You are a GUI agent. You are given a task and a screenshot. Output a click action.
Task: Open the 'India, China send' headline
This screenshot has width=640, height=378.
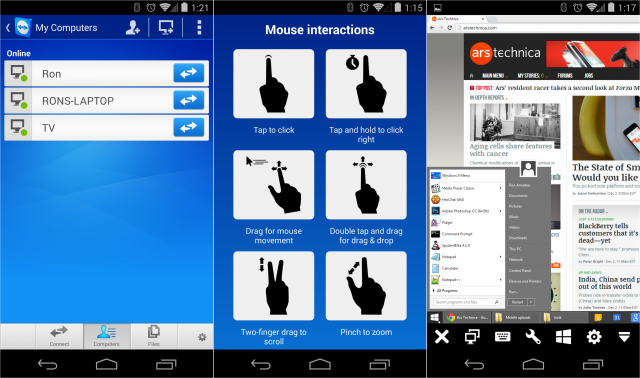point(609,282)
